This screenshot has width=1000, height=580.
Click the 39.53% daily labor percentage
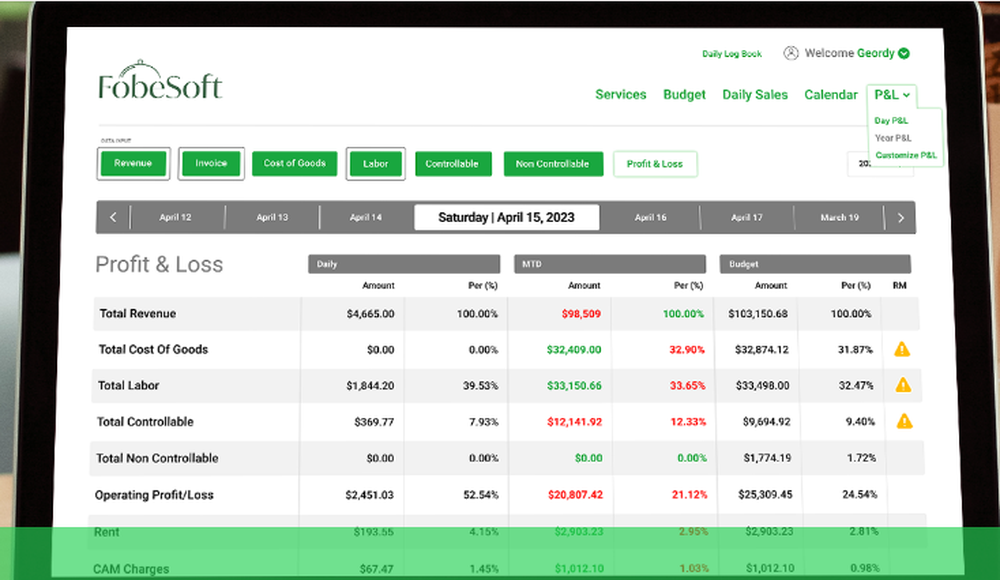click(x=480, y=385)
